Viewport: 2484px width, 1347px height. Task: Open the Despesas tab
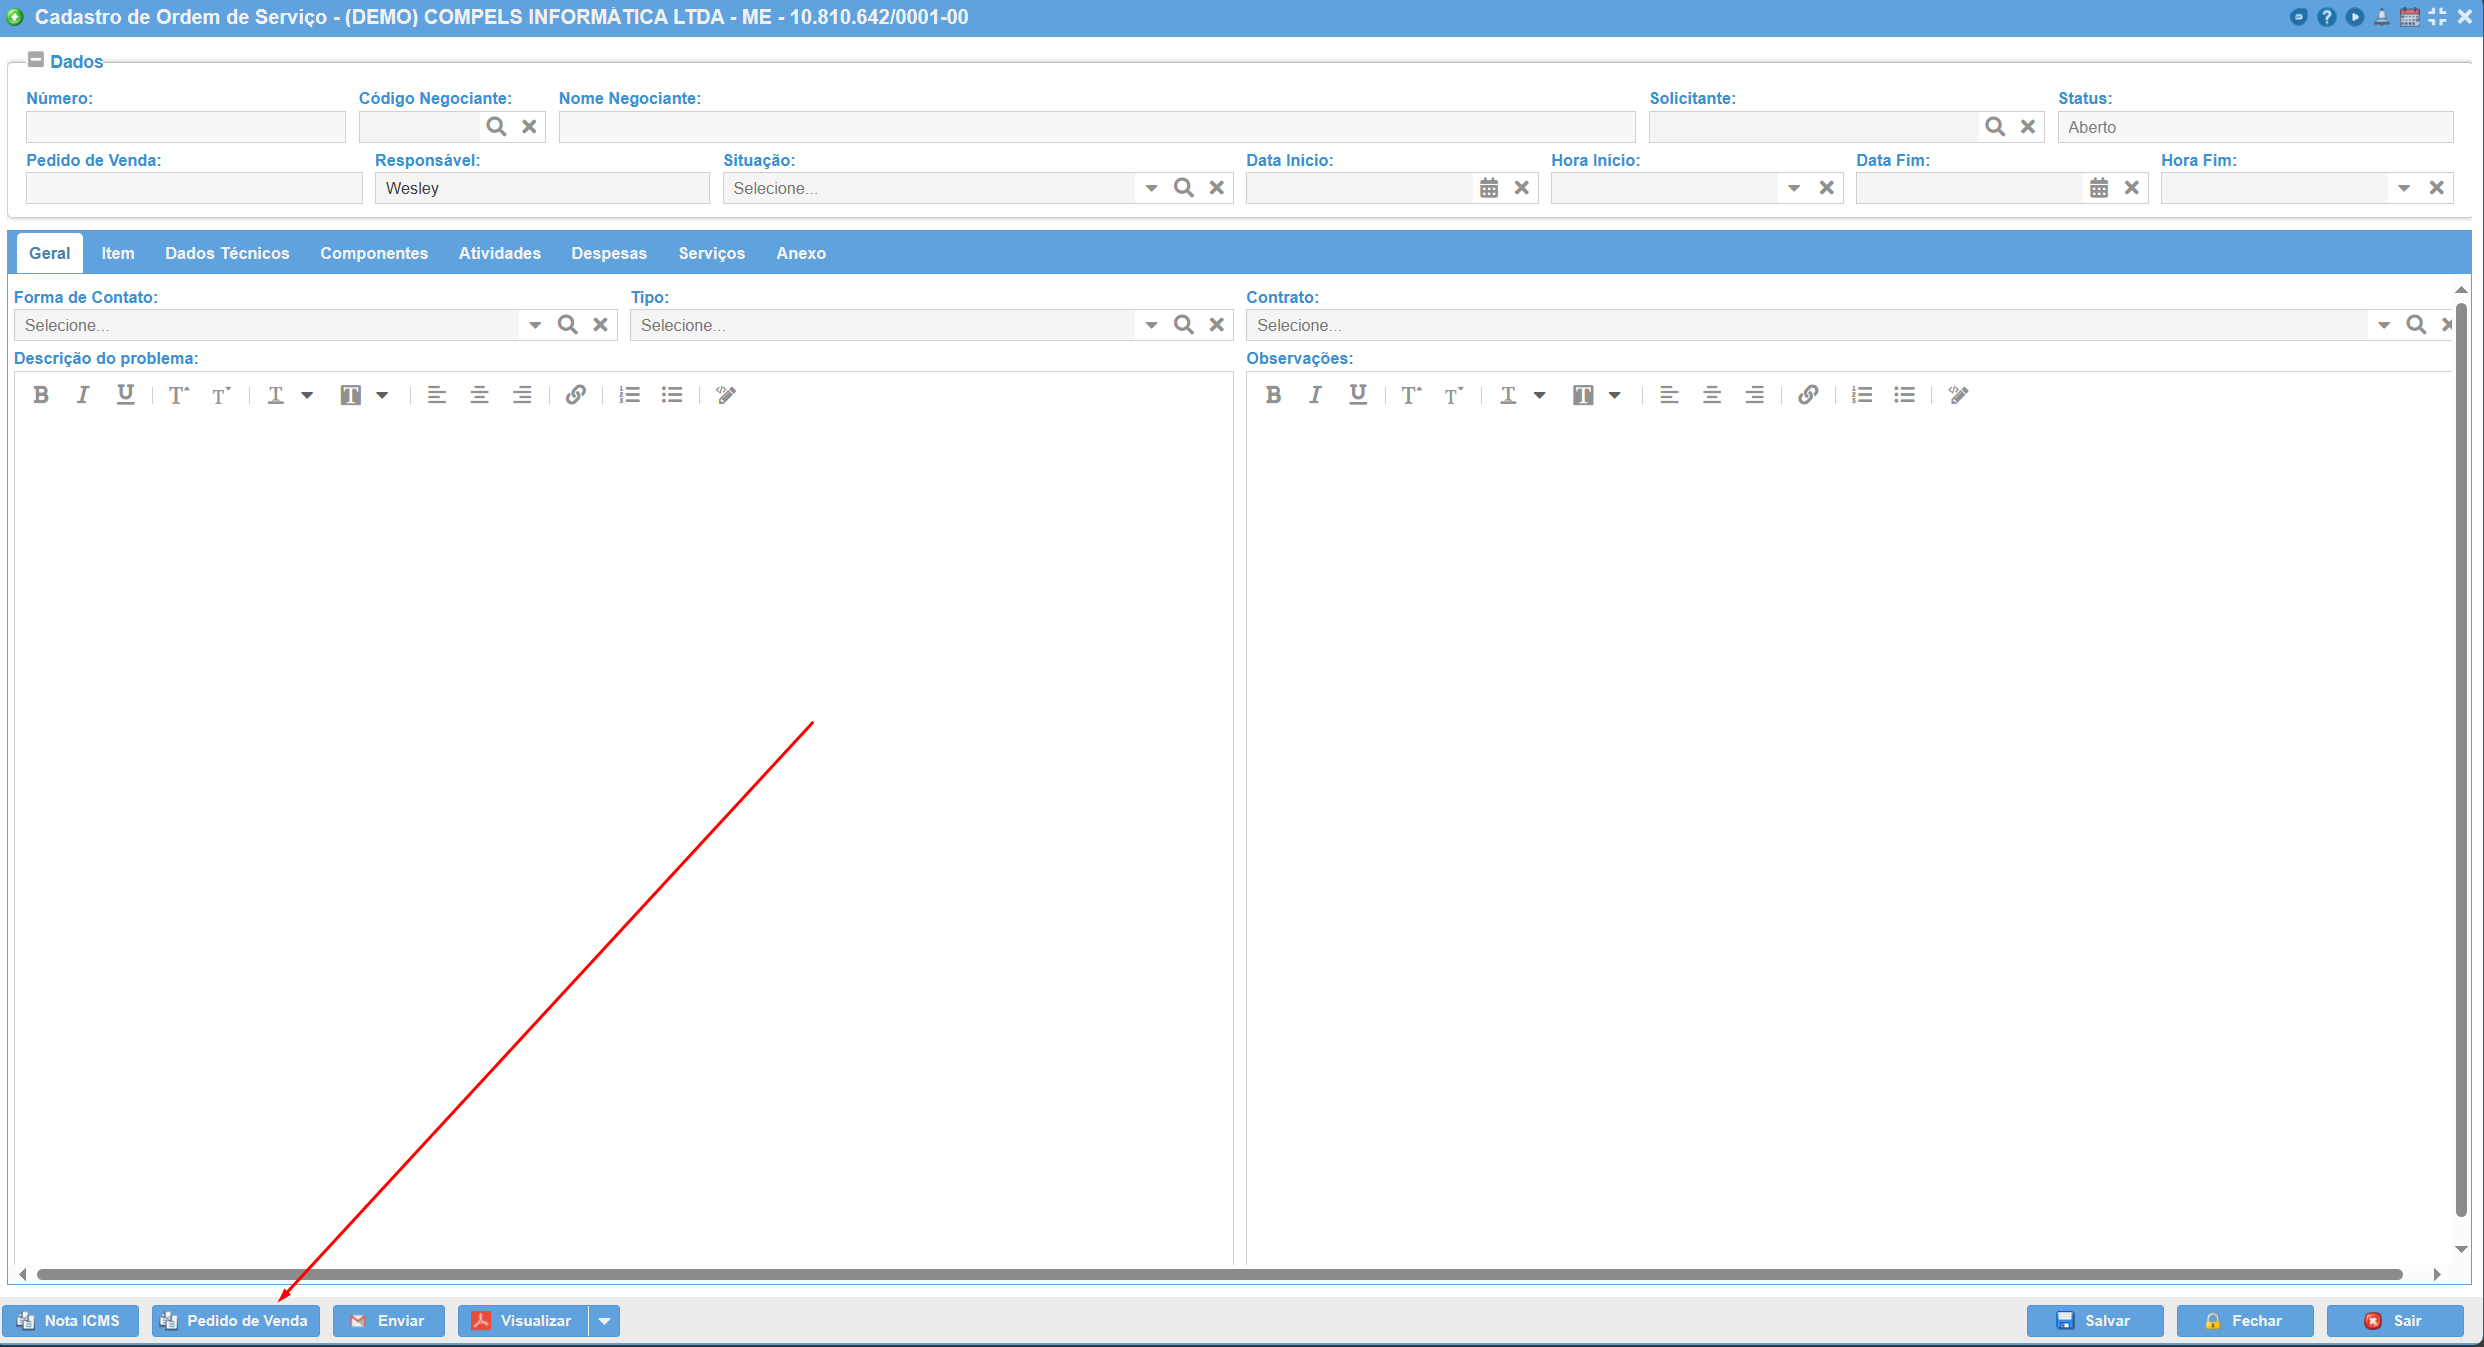coord(608,253)
